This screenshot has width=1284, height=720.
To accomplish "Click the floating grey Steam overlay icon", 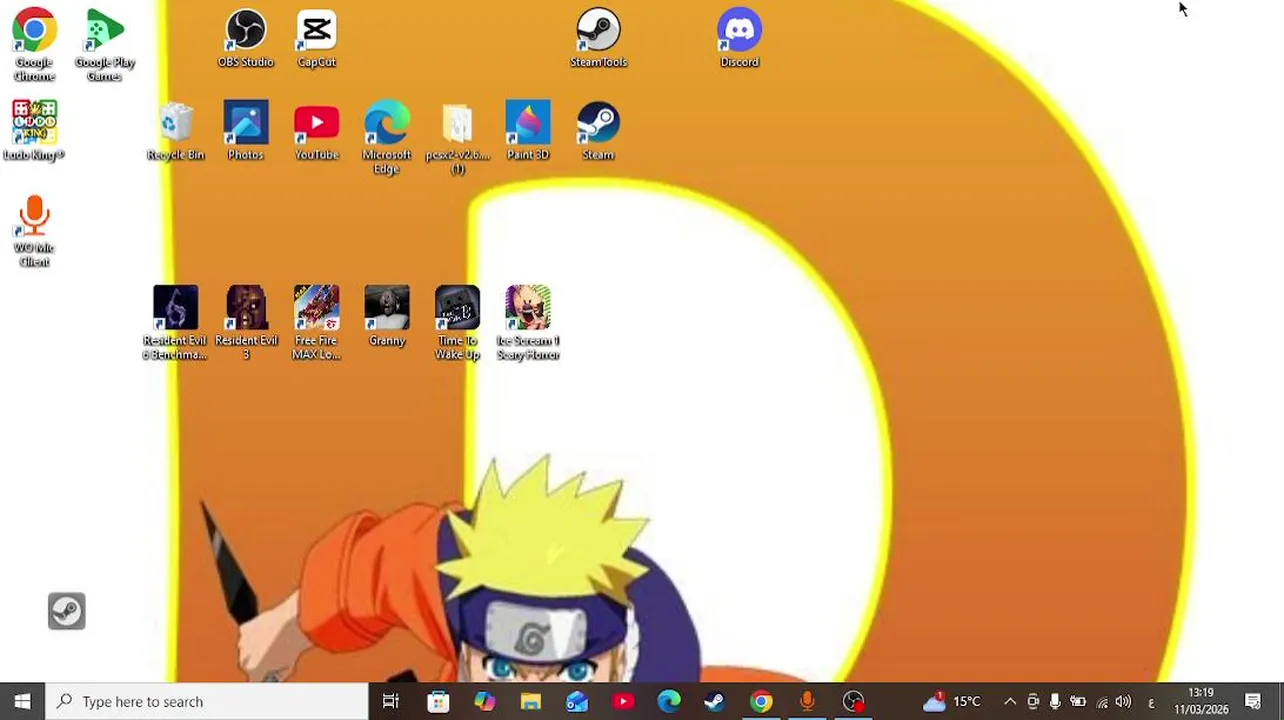I will tap(67, 611).
